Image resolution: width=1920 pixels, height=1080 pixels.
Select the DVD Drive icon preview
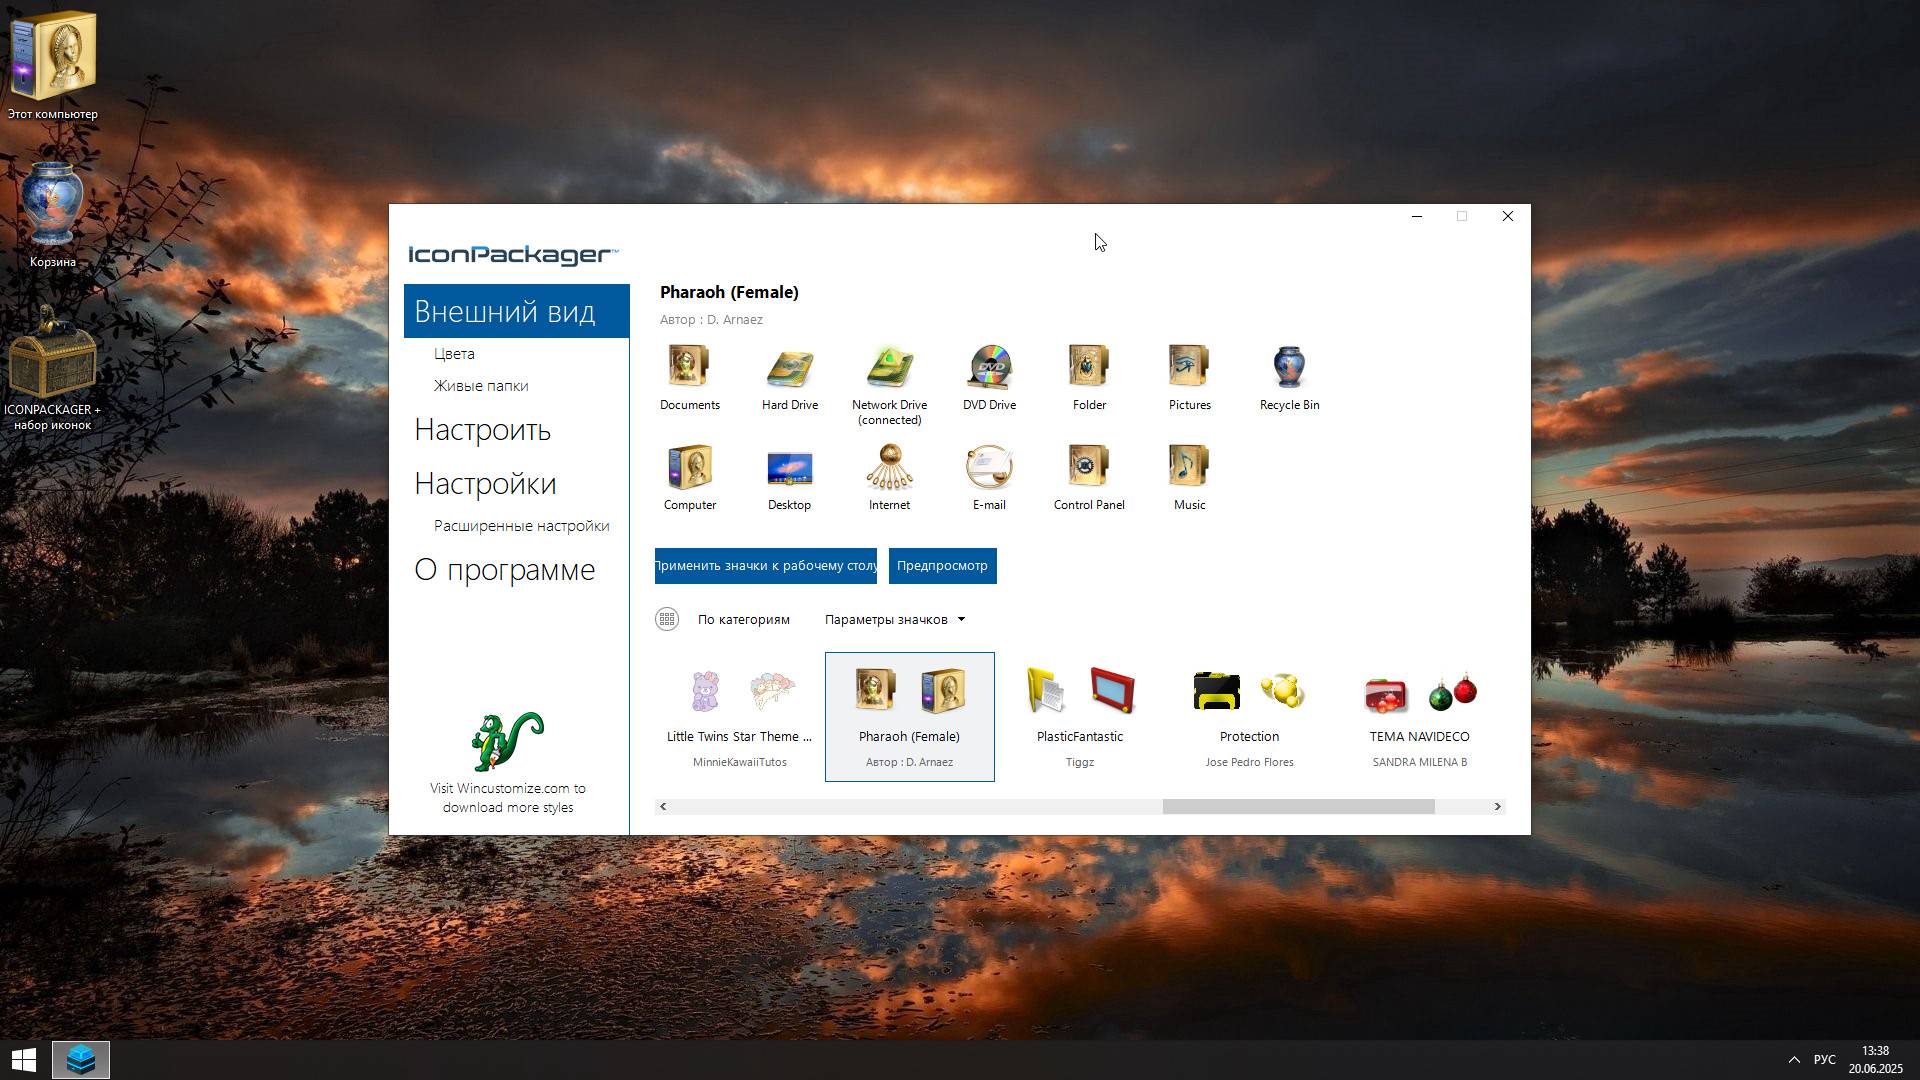pyautogui.click(x=989, y=367)
